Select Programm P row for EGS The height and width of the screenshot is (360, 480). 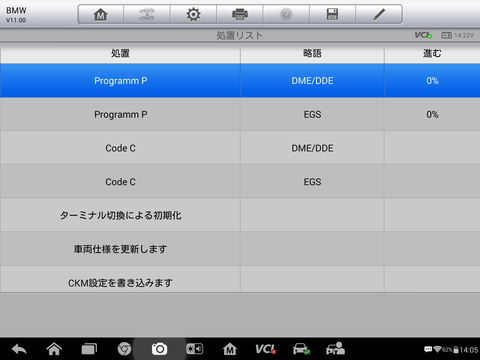click(x=240, y=114)
